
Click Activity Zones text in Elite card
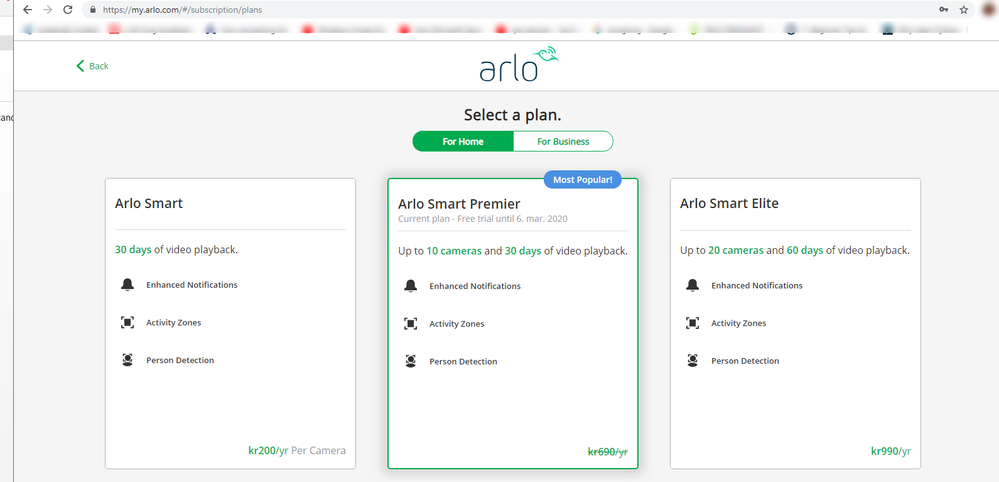click(739, 323)
